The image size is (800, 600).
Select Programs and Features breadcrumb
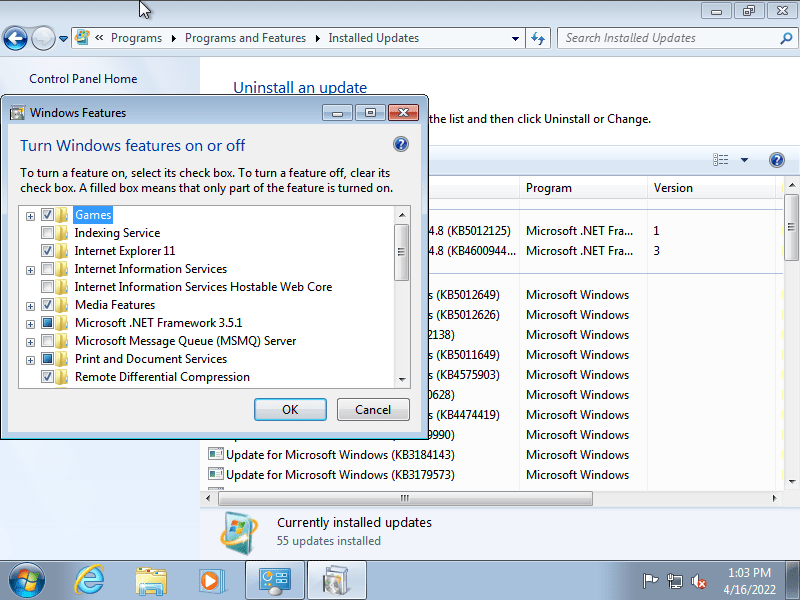pyautogui.click(x=245, y=38)
